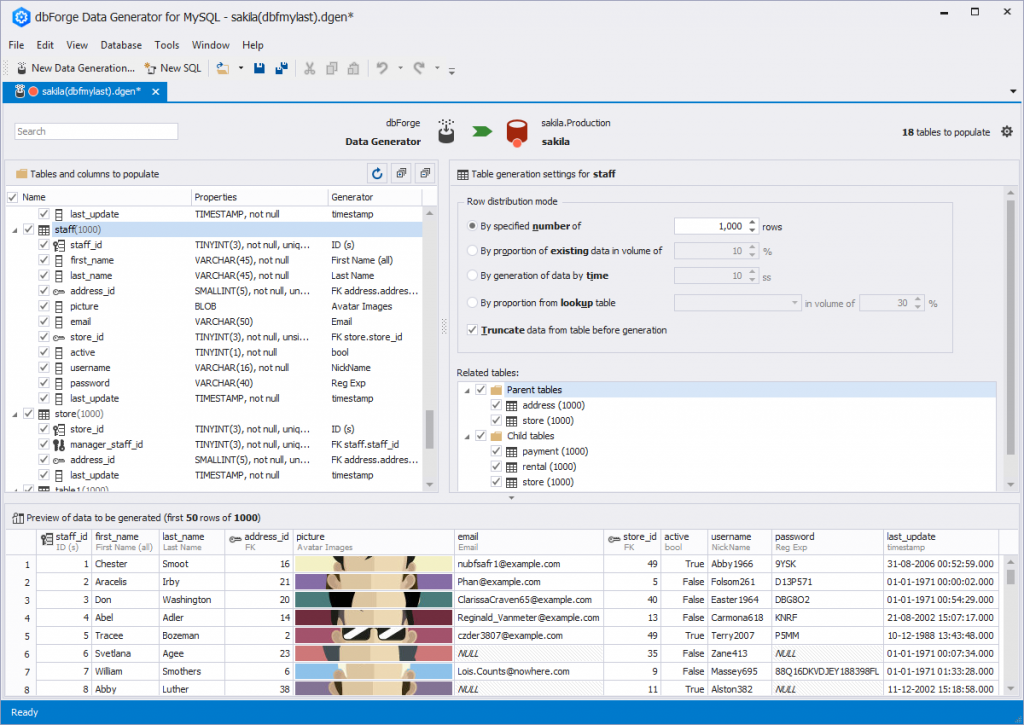The width and height of the screenshot is (1024, 725).
Task: Uncheck the payment (1000) child table
Action: click(x=495, y=450)
